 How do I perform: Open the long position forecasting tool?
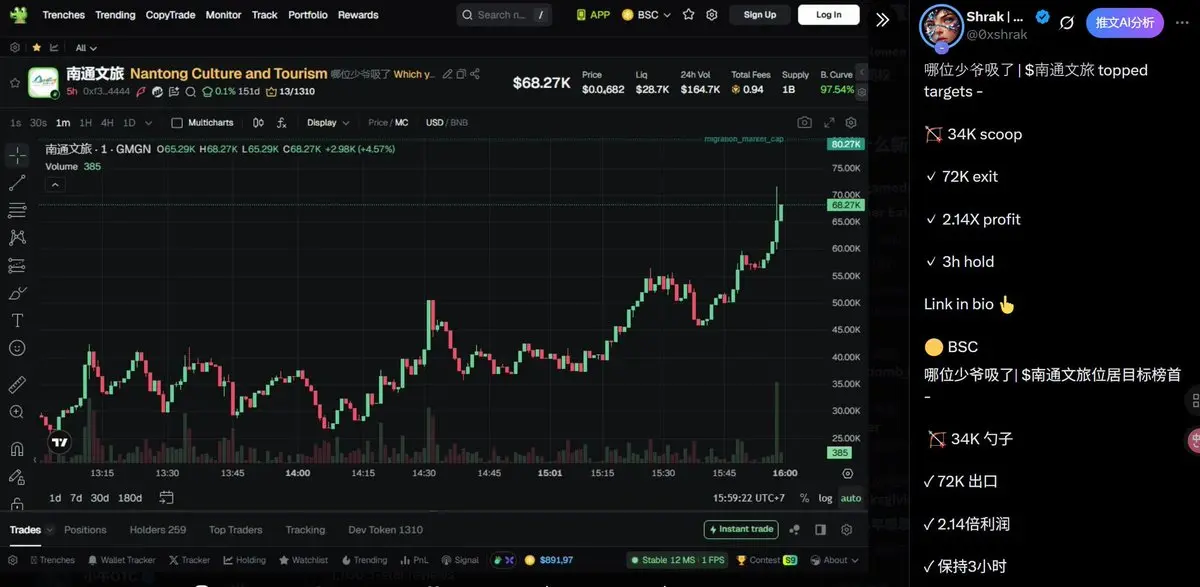point(17,266)
